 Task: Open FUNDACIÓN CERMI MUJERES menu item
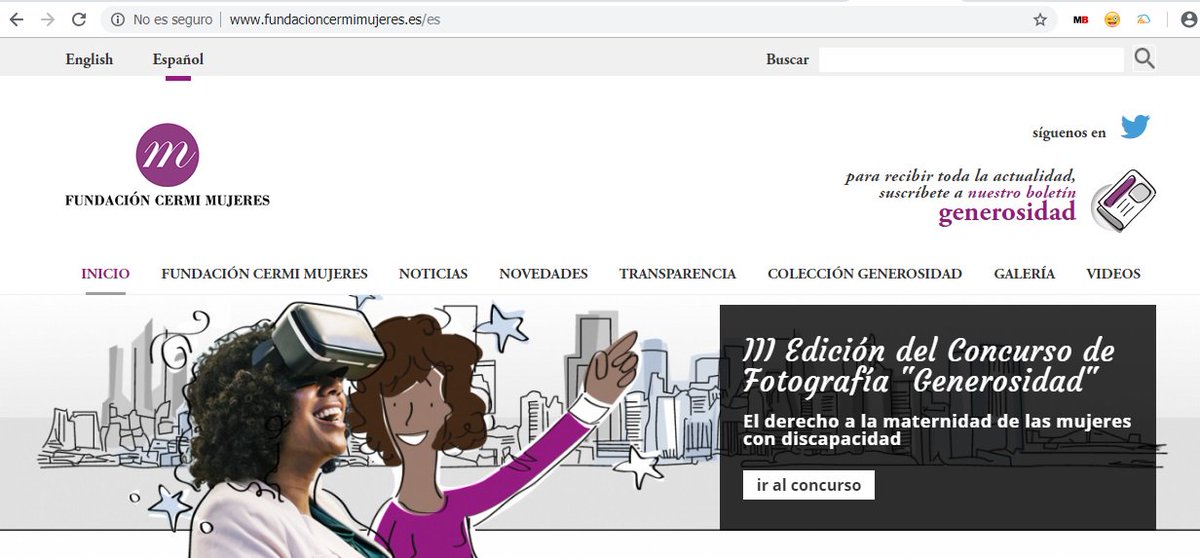coord(264,274)
